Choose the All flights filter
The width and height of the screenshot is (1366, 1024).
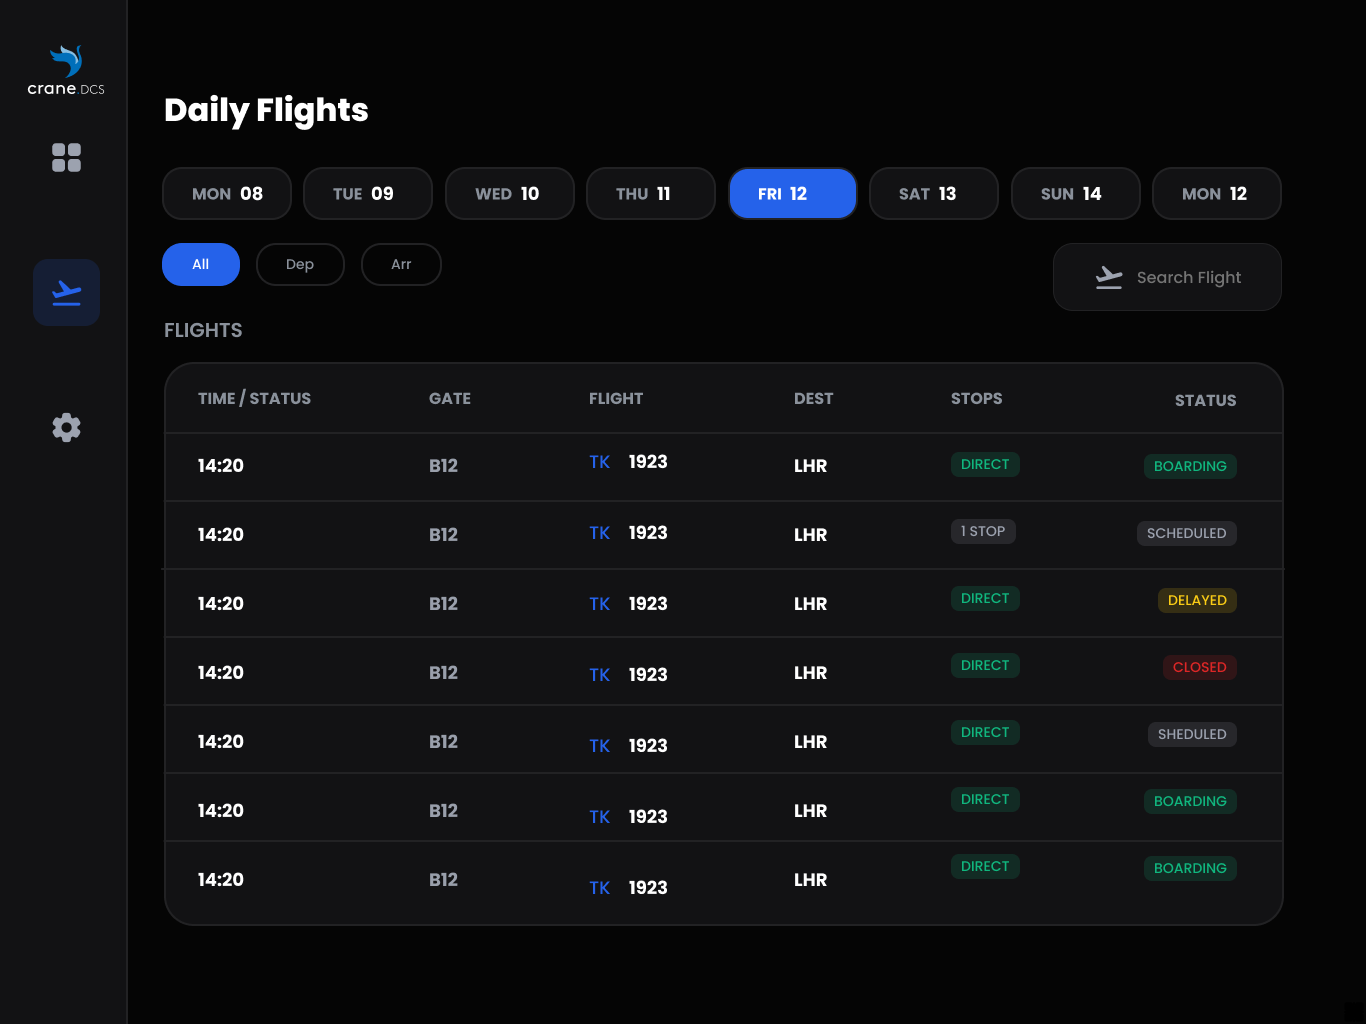201,264
